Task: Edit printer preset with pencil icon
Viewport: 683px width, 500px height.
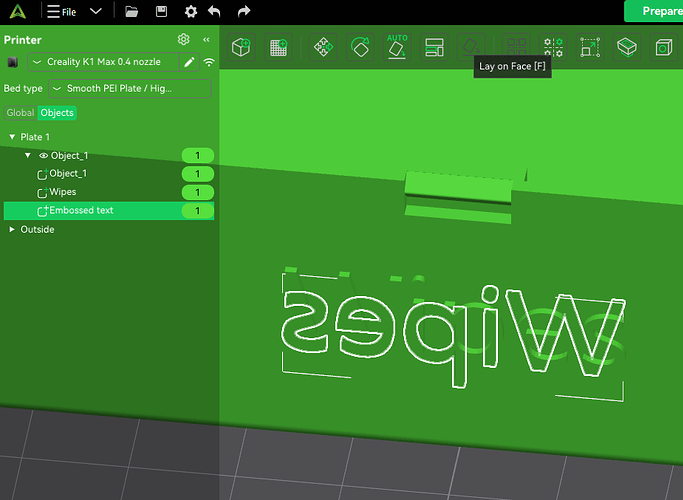Action: 189,62
